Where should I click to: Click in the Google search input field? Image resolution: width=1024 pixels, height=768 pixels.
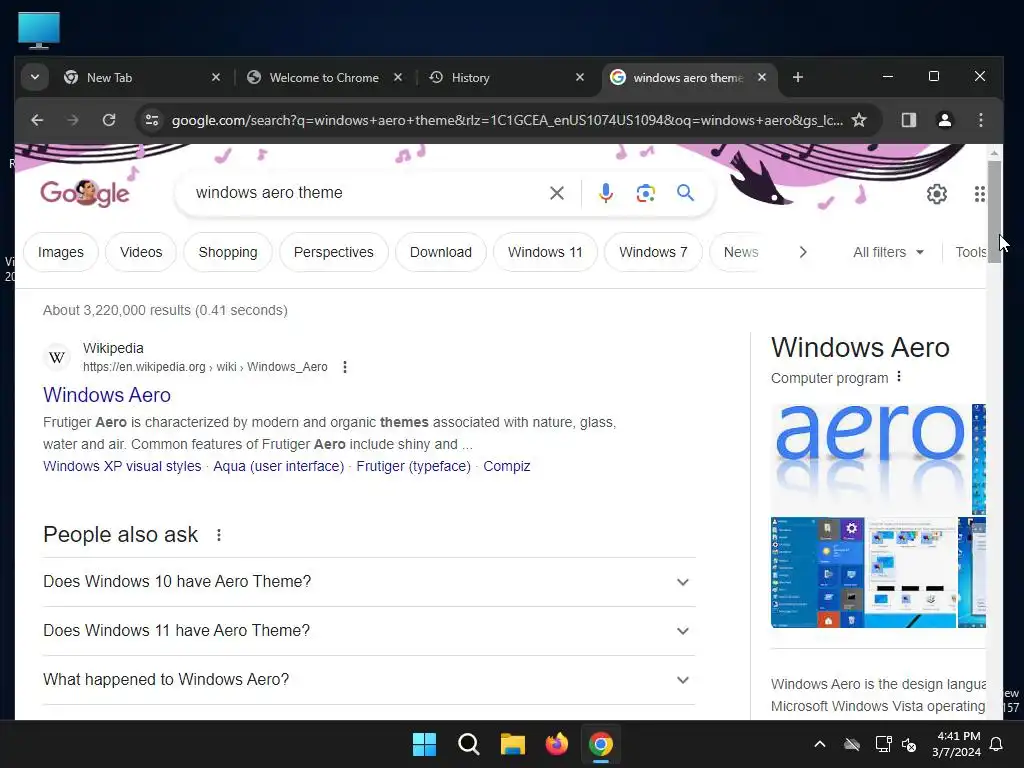point(366,193)
